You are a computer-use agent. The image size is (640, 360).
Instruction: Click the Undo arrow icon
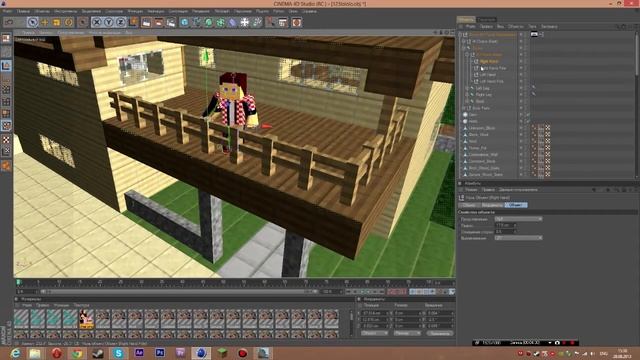[x=9, y=22]
